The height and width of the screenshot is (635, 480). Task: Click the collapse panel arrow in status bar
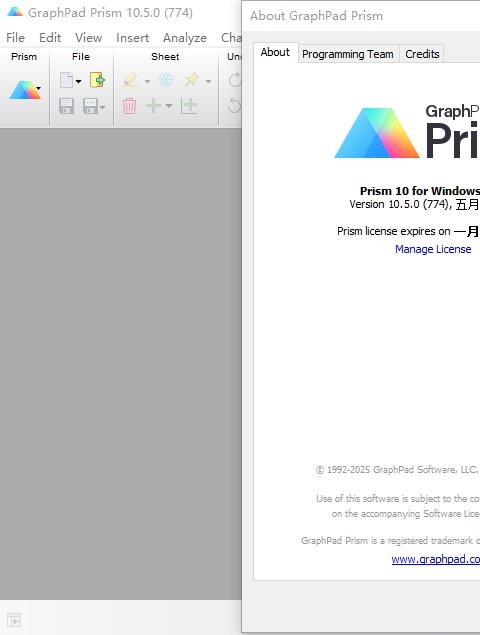14,620
